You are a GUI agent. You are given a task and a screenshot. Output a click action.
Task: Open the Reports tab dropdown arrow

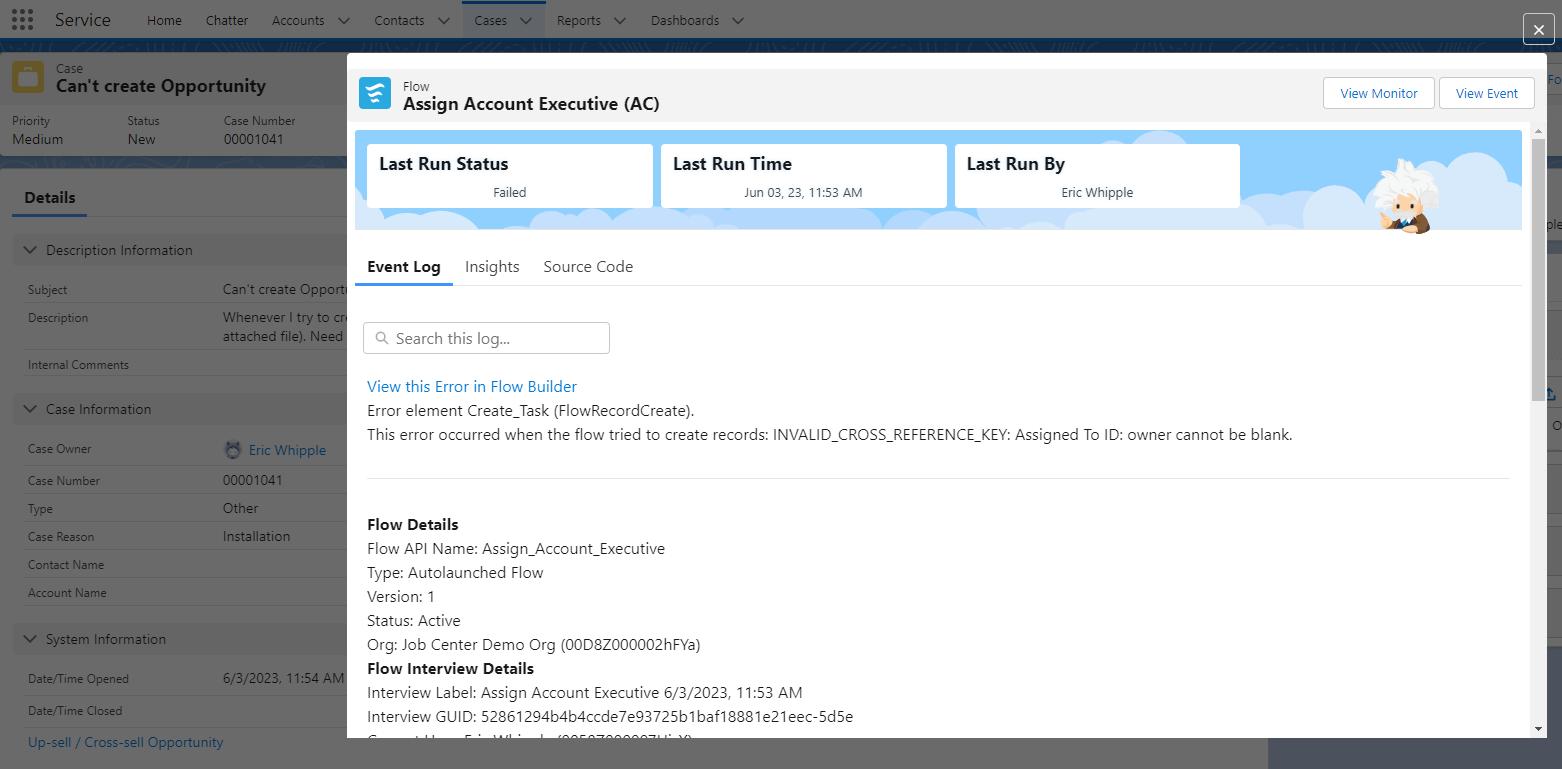pos(619,21)
